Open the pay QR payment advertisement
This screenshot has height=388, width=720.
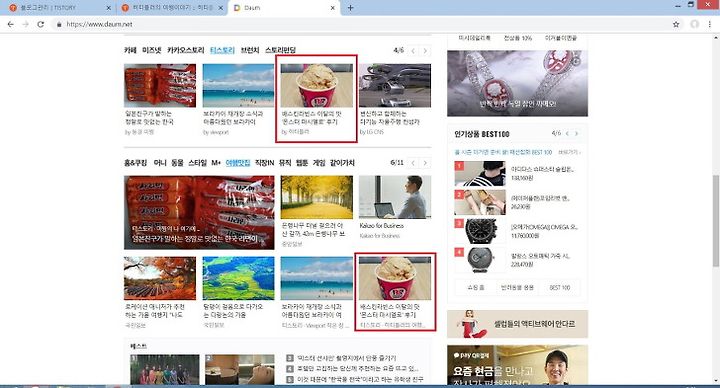(518, 365)
